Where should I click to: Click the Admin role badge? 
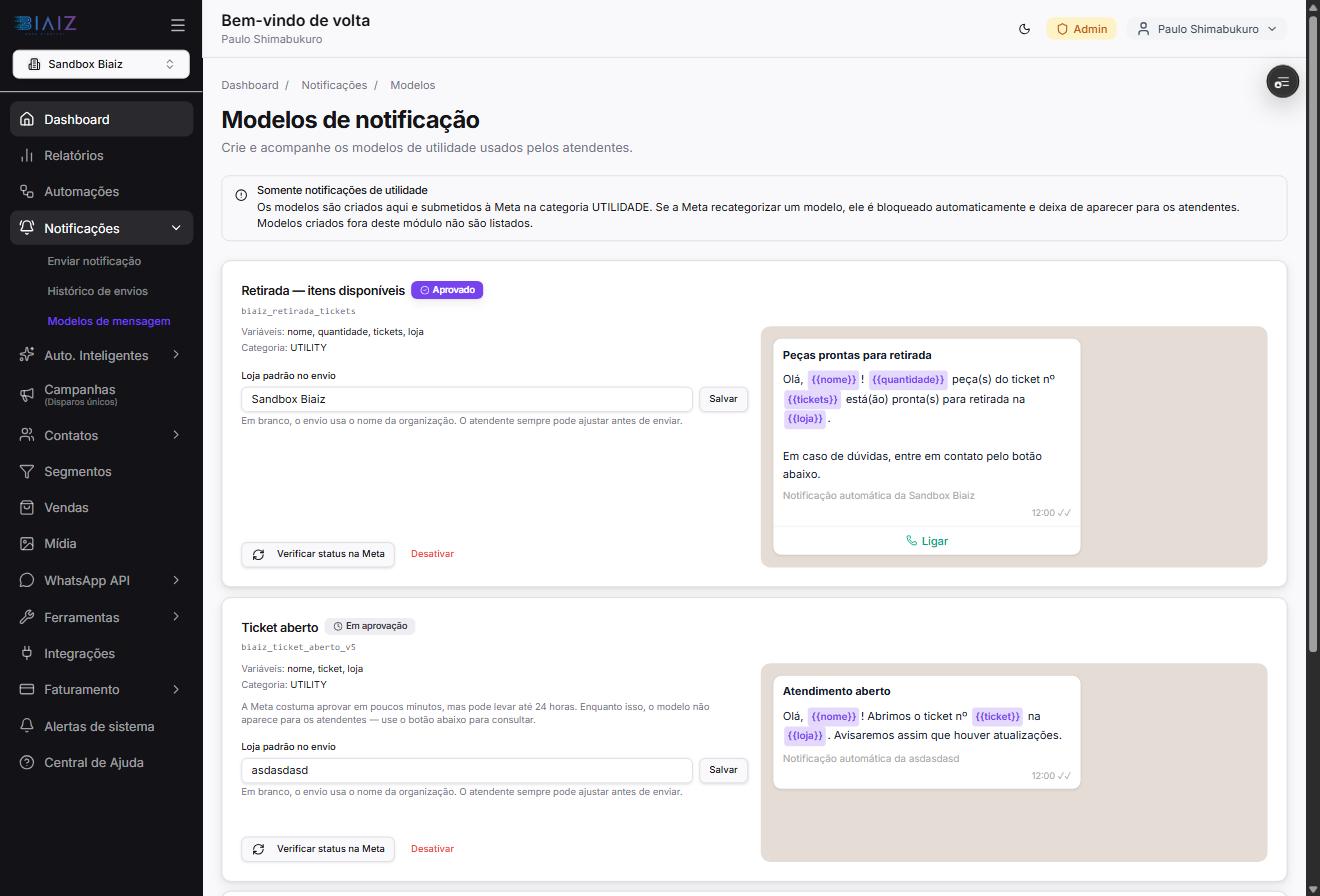click(x=1082, y=29)
